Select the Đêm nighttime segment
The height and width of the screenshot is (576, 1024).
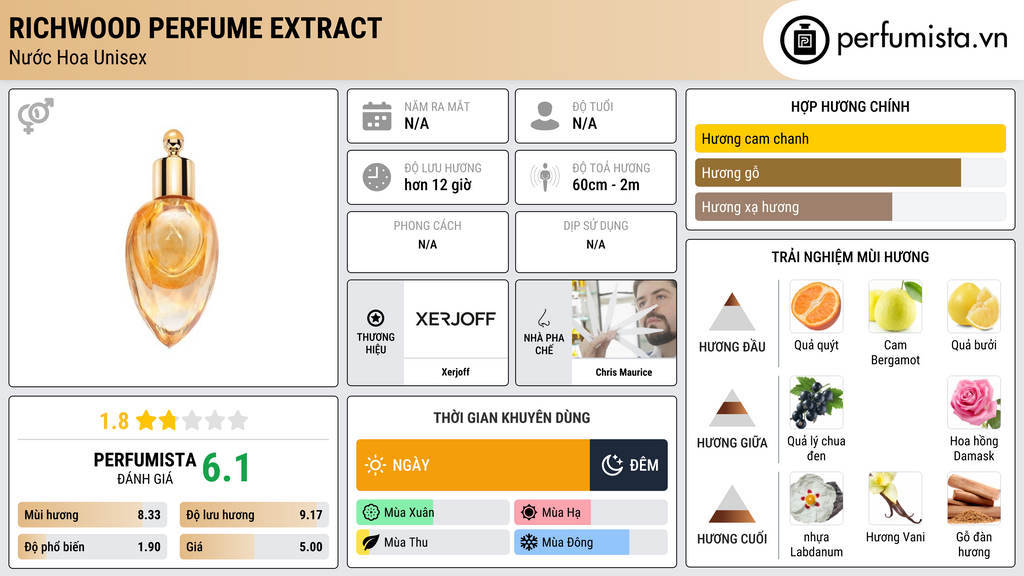click(629, 465)
